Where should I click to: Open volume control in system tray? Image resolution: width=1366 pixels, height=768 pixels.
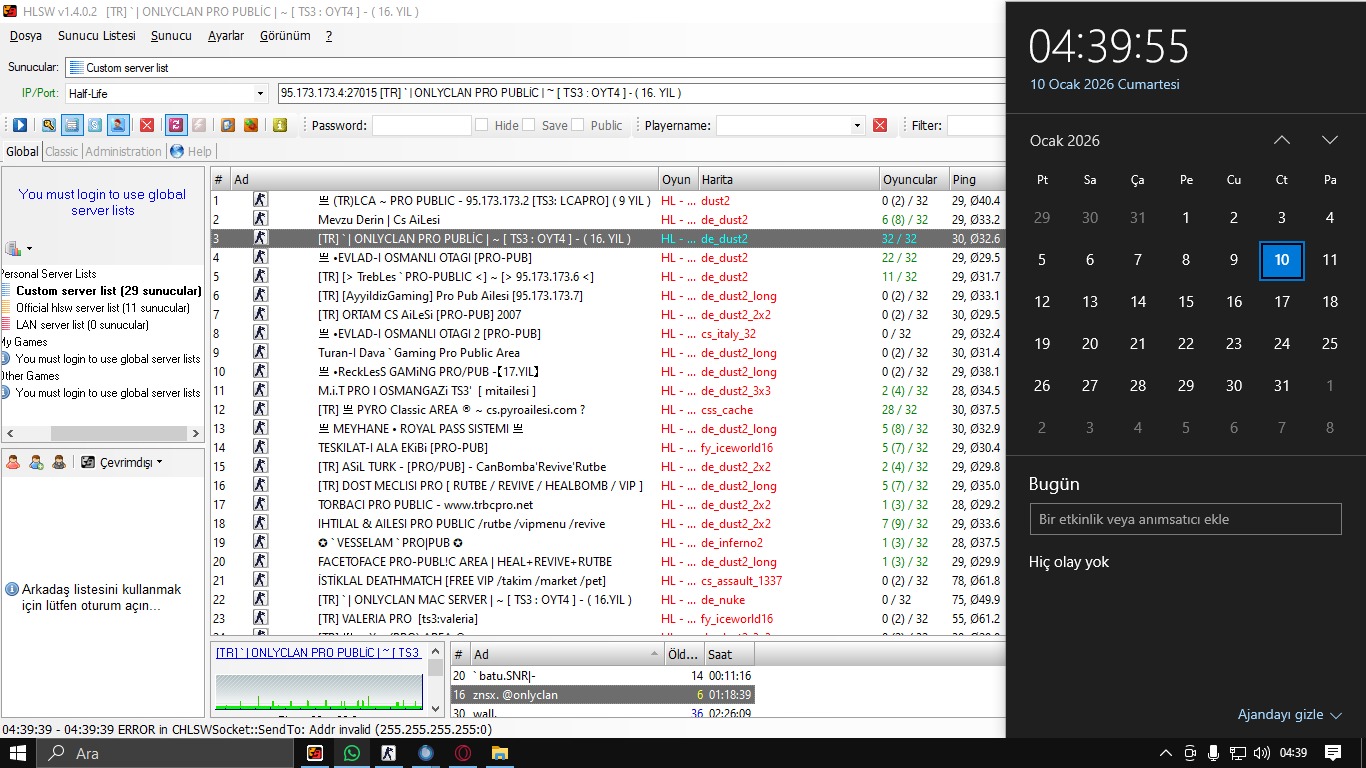pos(1262,753)
